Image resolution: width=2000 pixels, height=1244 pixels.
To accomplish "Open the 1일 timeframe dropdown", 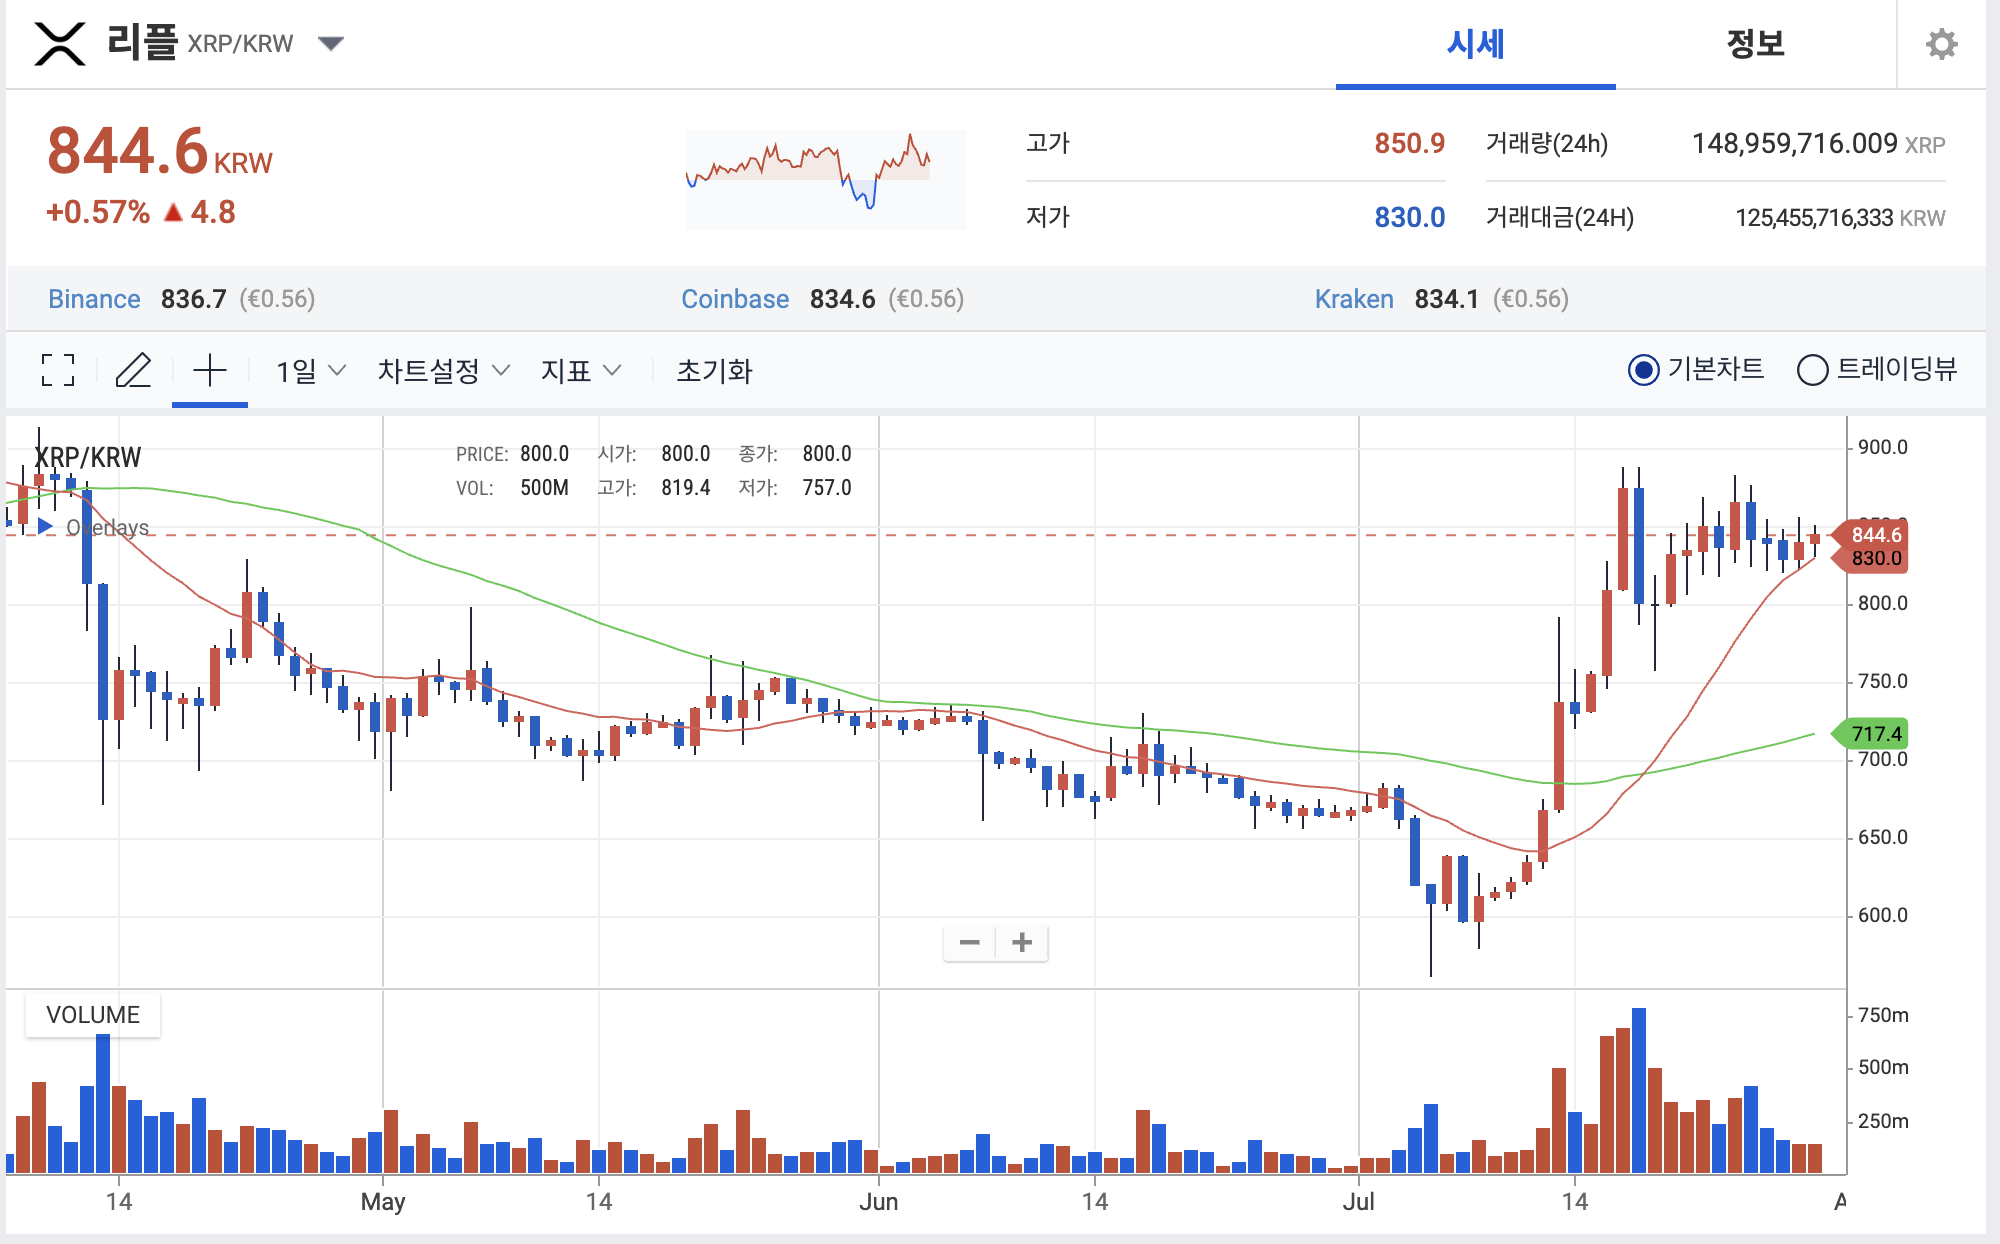I will click(310, 371).
